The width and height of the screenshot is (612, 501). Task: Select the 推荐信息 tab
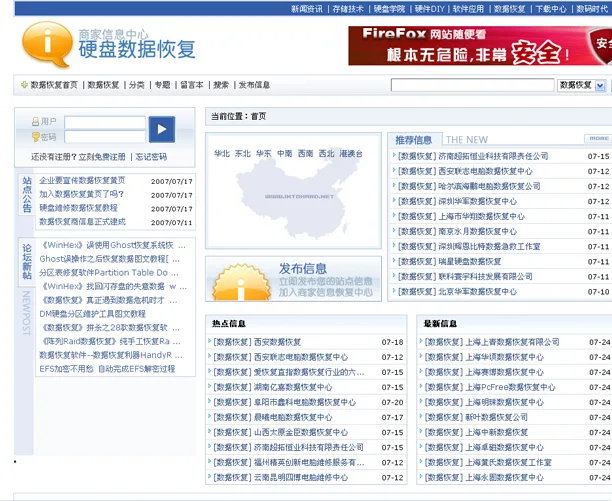[x=413, y=140]
